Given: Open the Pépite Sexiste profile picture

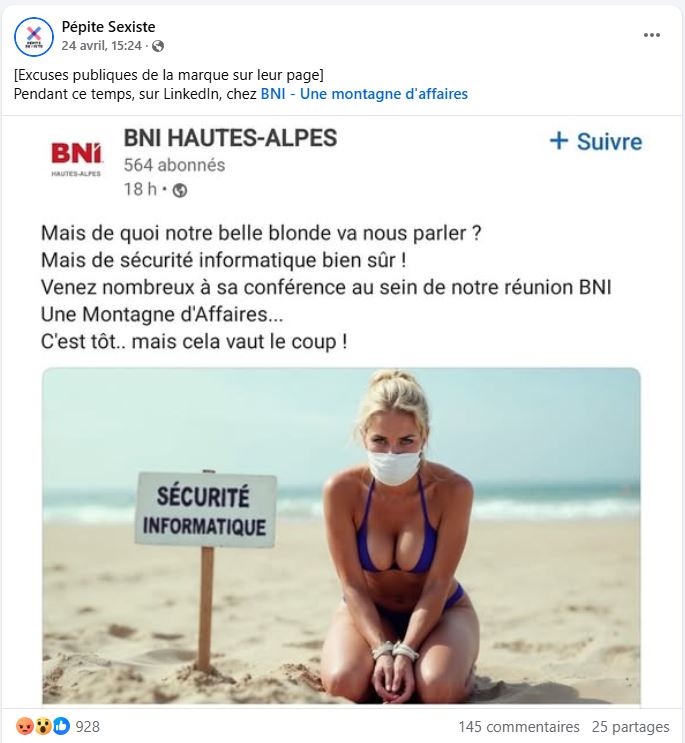Looking at the screenshot, I should tap(34, 36).
